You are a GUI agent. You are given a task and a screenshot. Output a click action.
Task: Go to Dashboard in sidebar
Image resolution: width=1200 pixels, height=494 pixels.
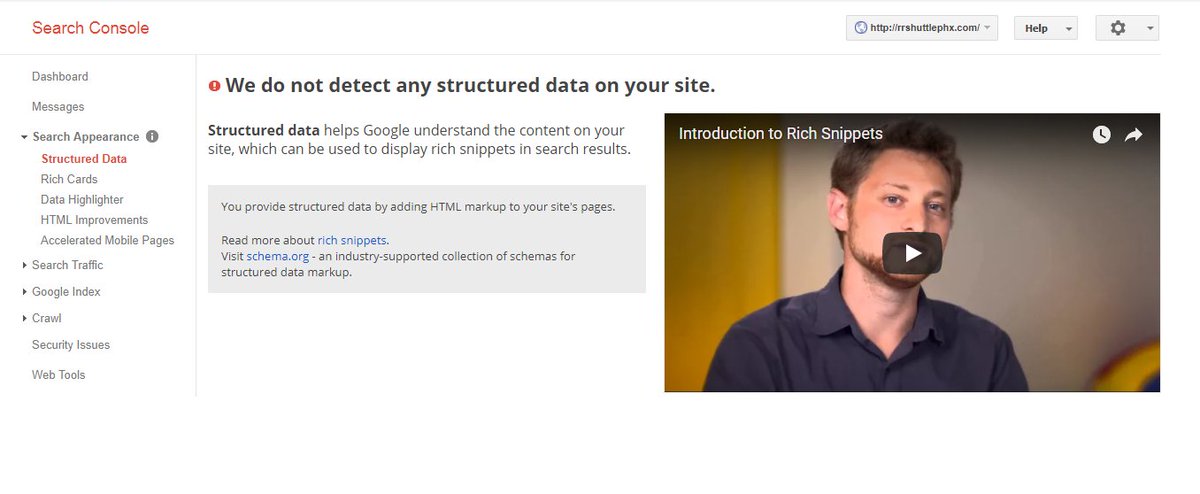tap(60, 77)
